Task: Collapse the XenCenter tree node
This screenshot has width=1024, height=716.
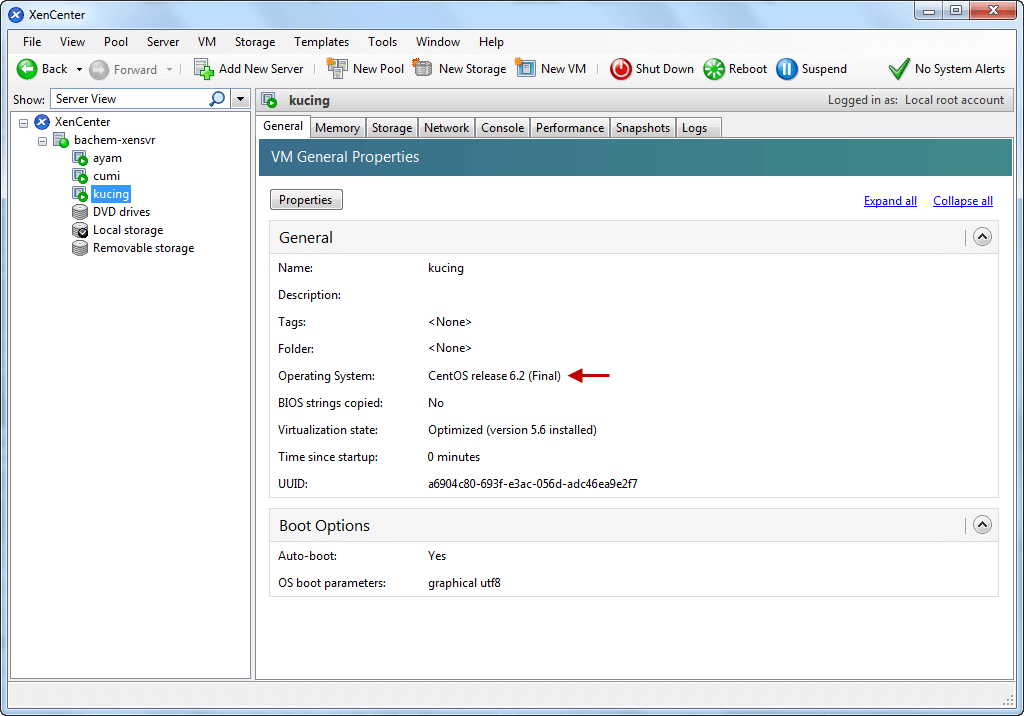Action: [x=24, y=122]
